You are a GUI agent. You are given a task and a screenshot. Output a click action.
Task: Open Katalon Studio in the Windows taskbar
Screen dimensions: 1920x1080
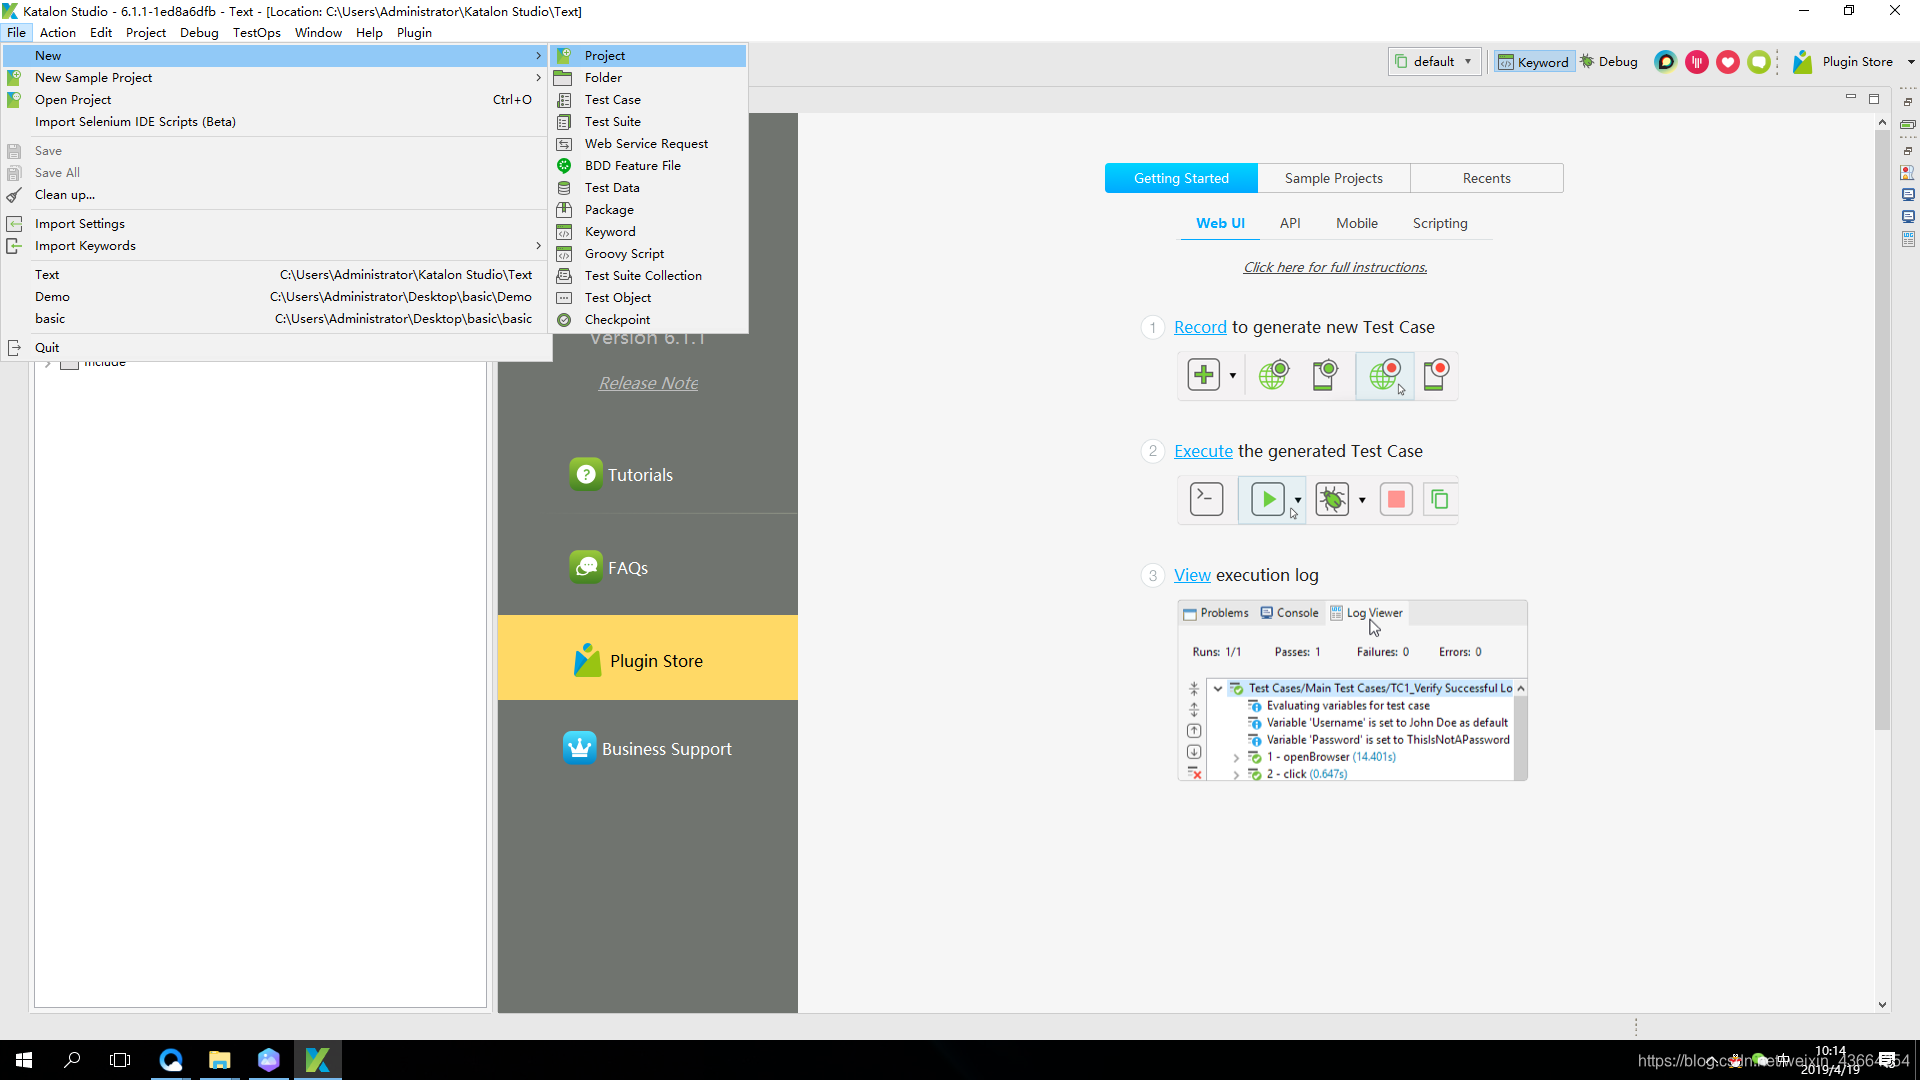coord(318,1060)
